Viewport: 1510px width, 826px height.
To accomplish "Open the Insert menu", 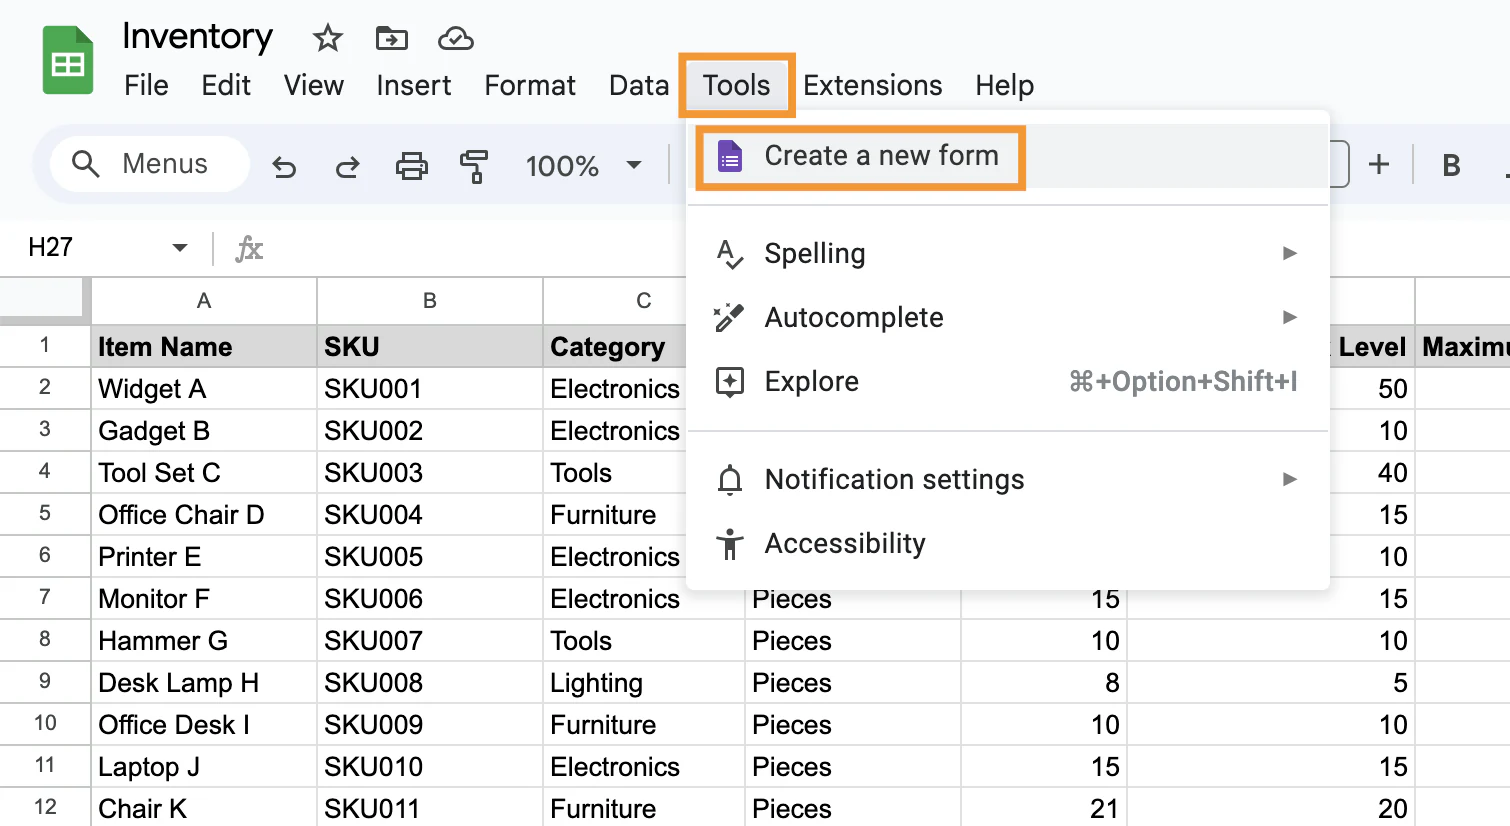I will click(x=414, y=86).
